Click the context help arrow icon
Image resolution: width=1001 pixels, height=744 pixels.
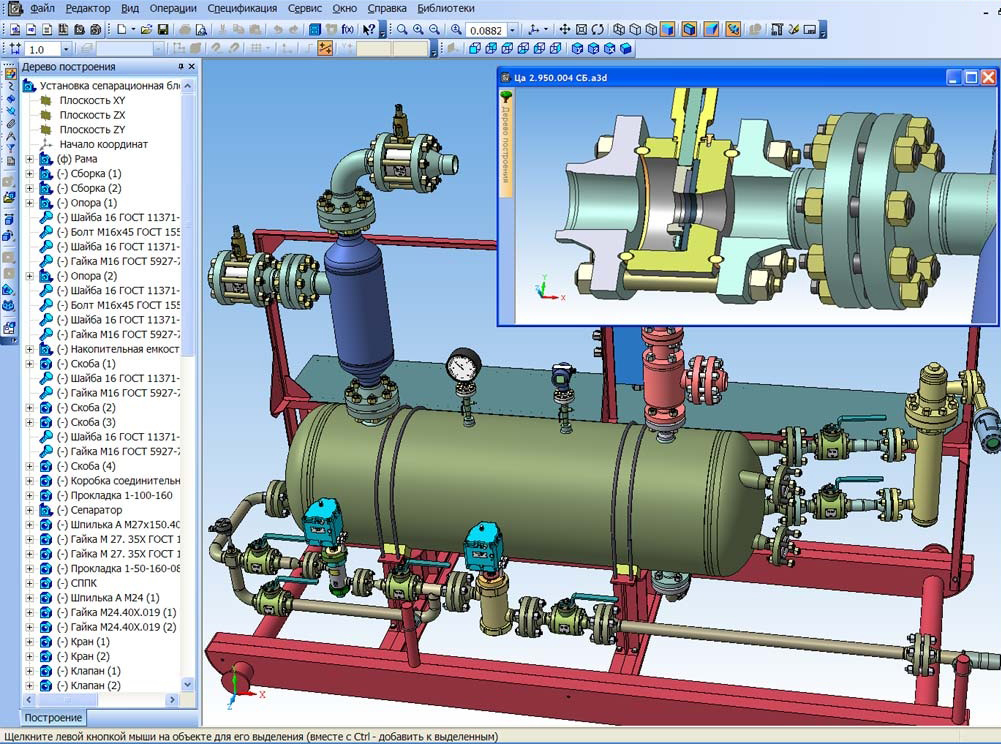370,30
